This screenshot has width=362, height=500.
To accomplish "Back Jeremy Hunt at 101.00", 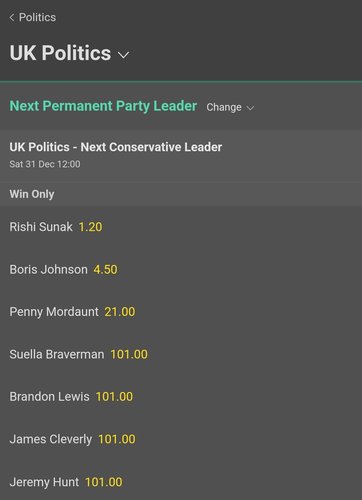I will pyautogui.click(x=104, y=482).
